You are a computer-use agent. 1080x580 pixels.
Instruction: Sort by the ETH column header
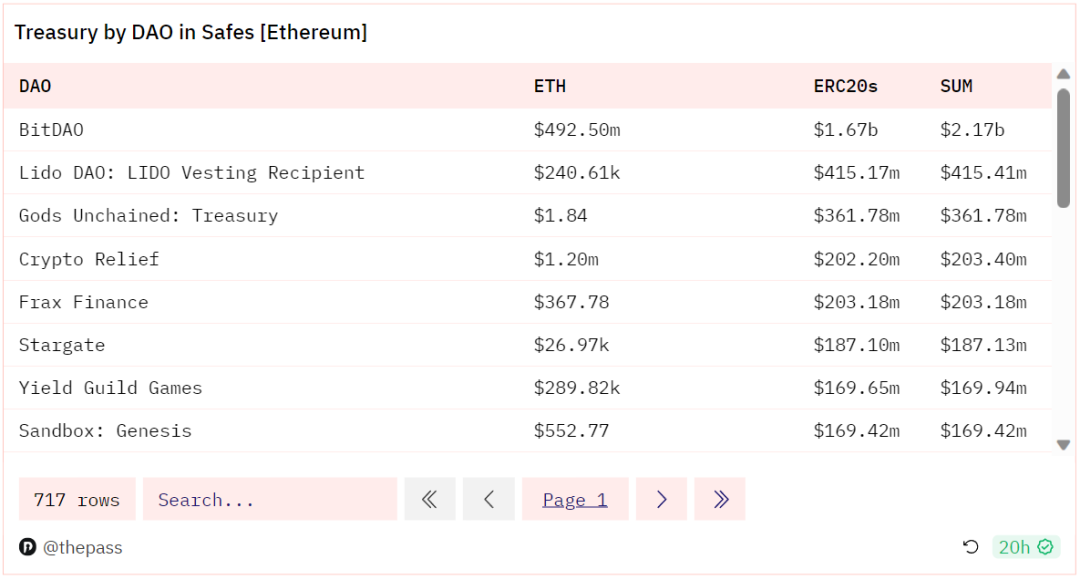(x=550, y=86)
